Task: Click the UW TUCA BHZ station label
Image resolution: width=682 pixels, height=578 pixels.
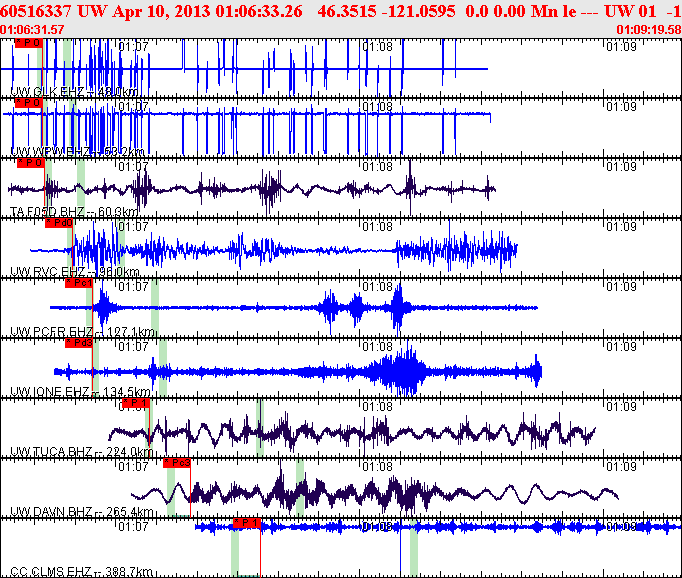Action: point(81,452)
